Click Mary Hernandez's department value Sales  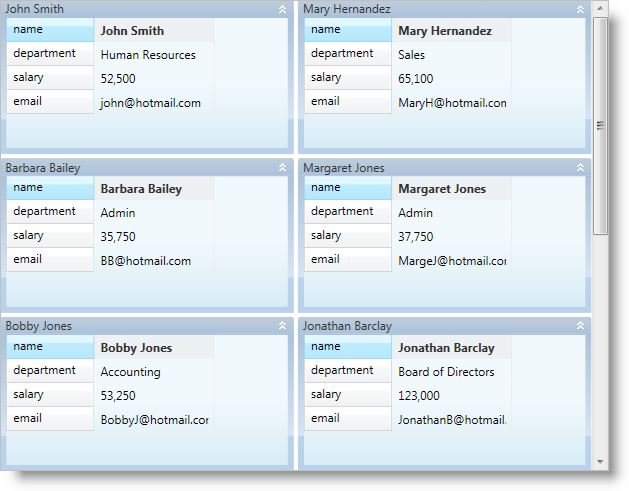[411, 55]
